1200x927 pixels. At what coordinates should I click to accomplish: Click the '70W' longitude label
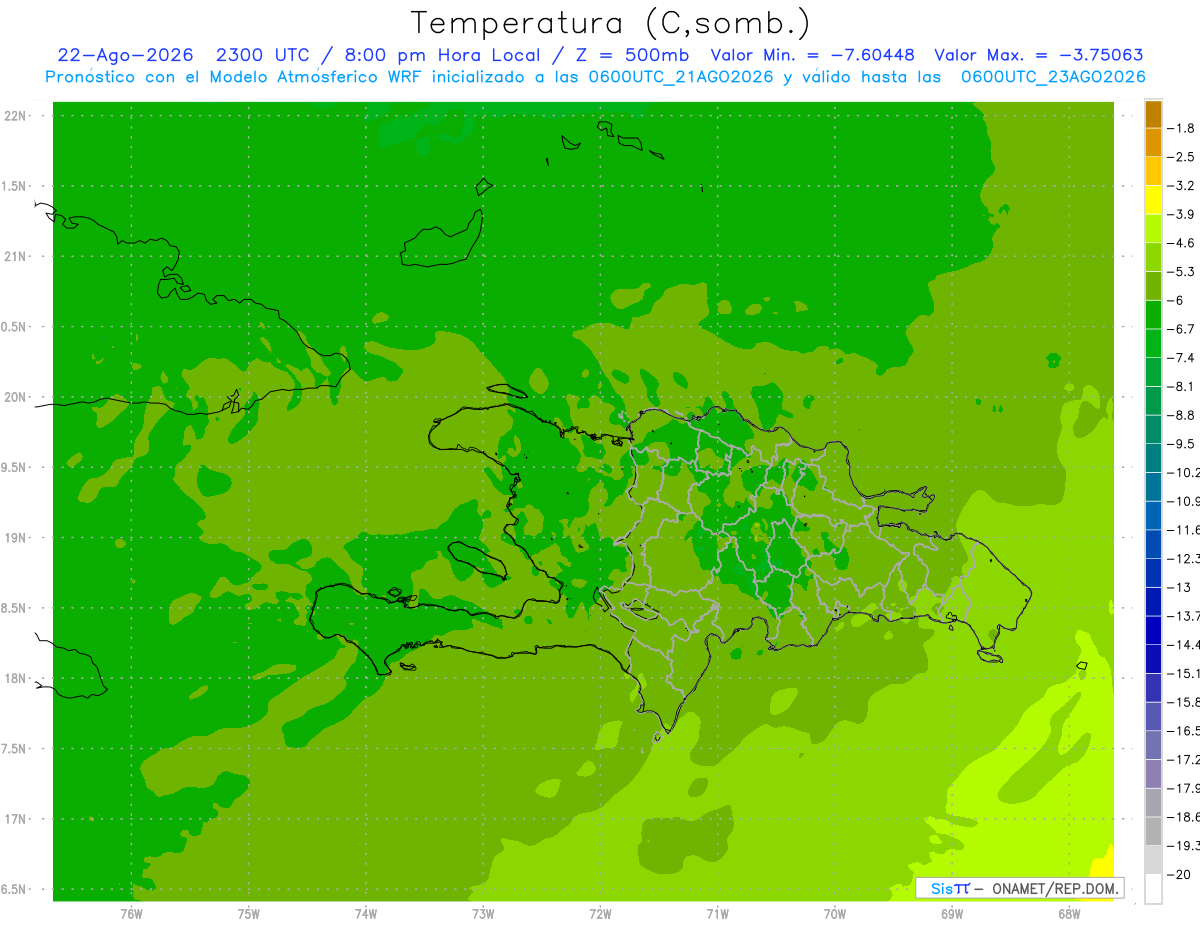(835, 913)
